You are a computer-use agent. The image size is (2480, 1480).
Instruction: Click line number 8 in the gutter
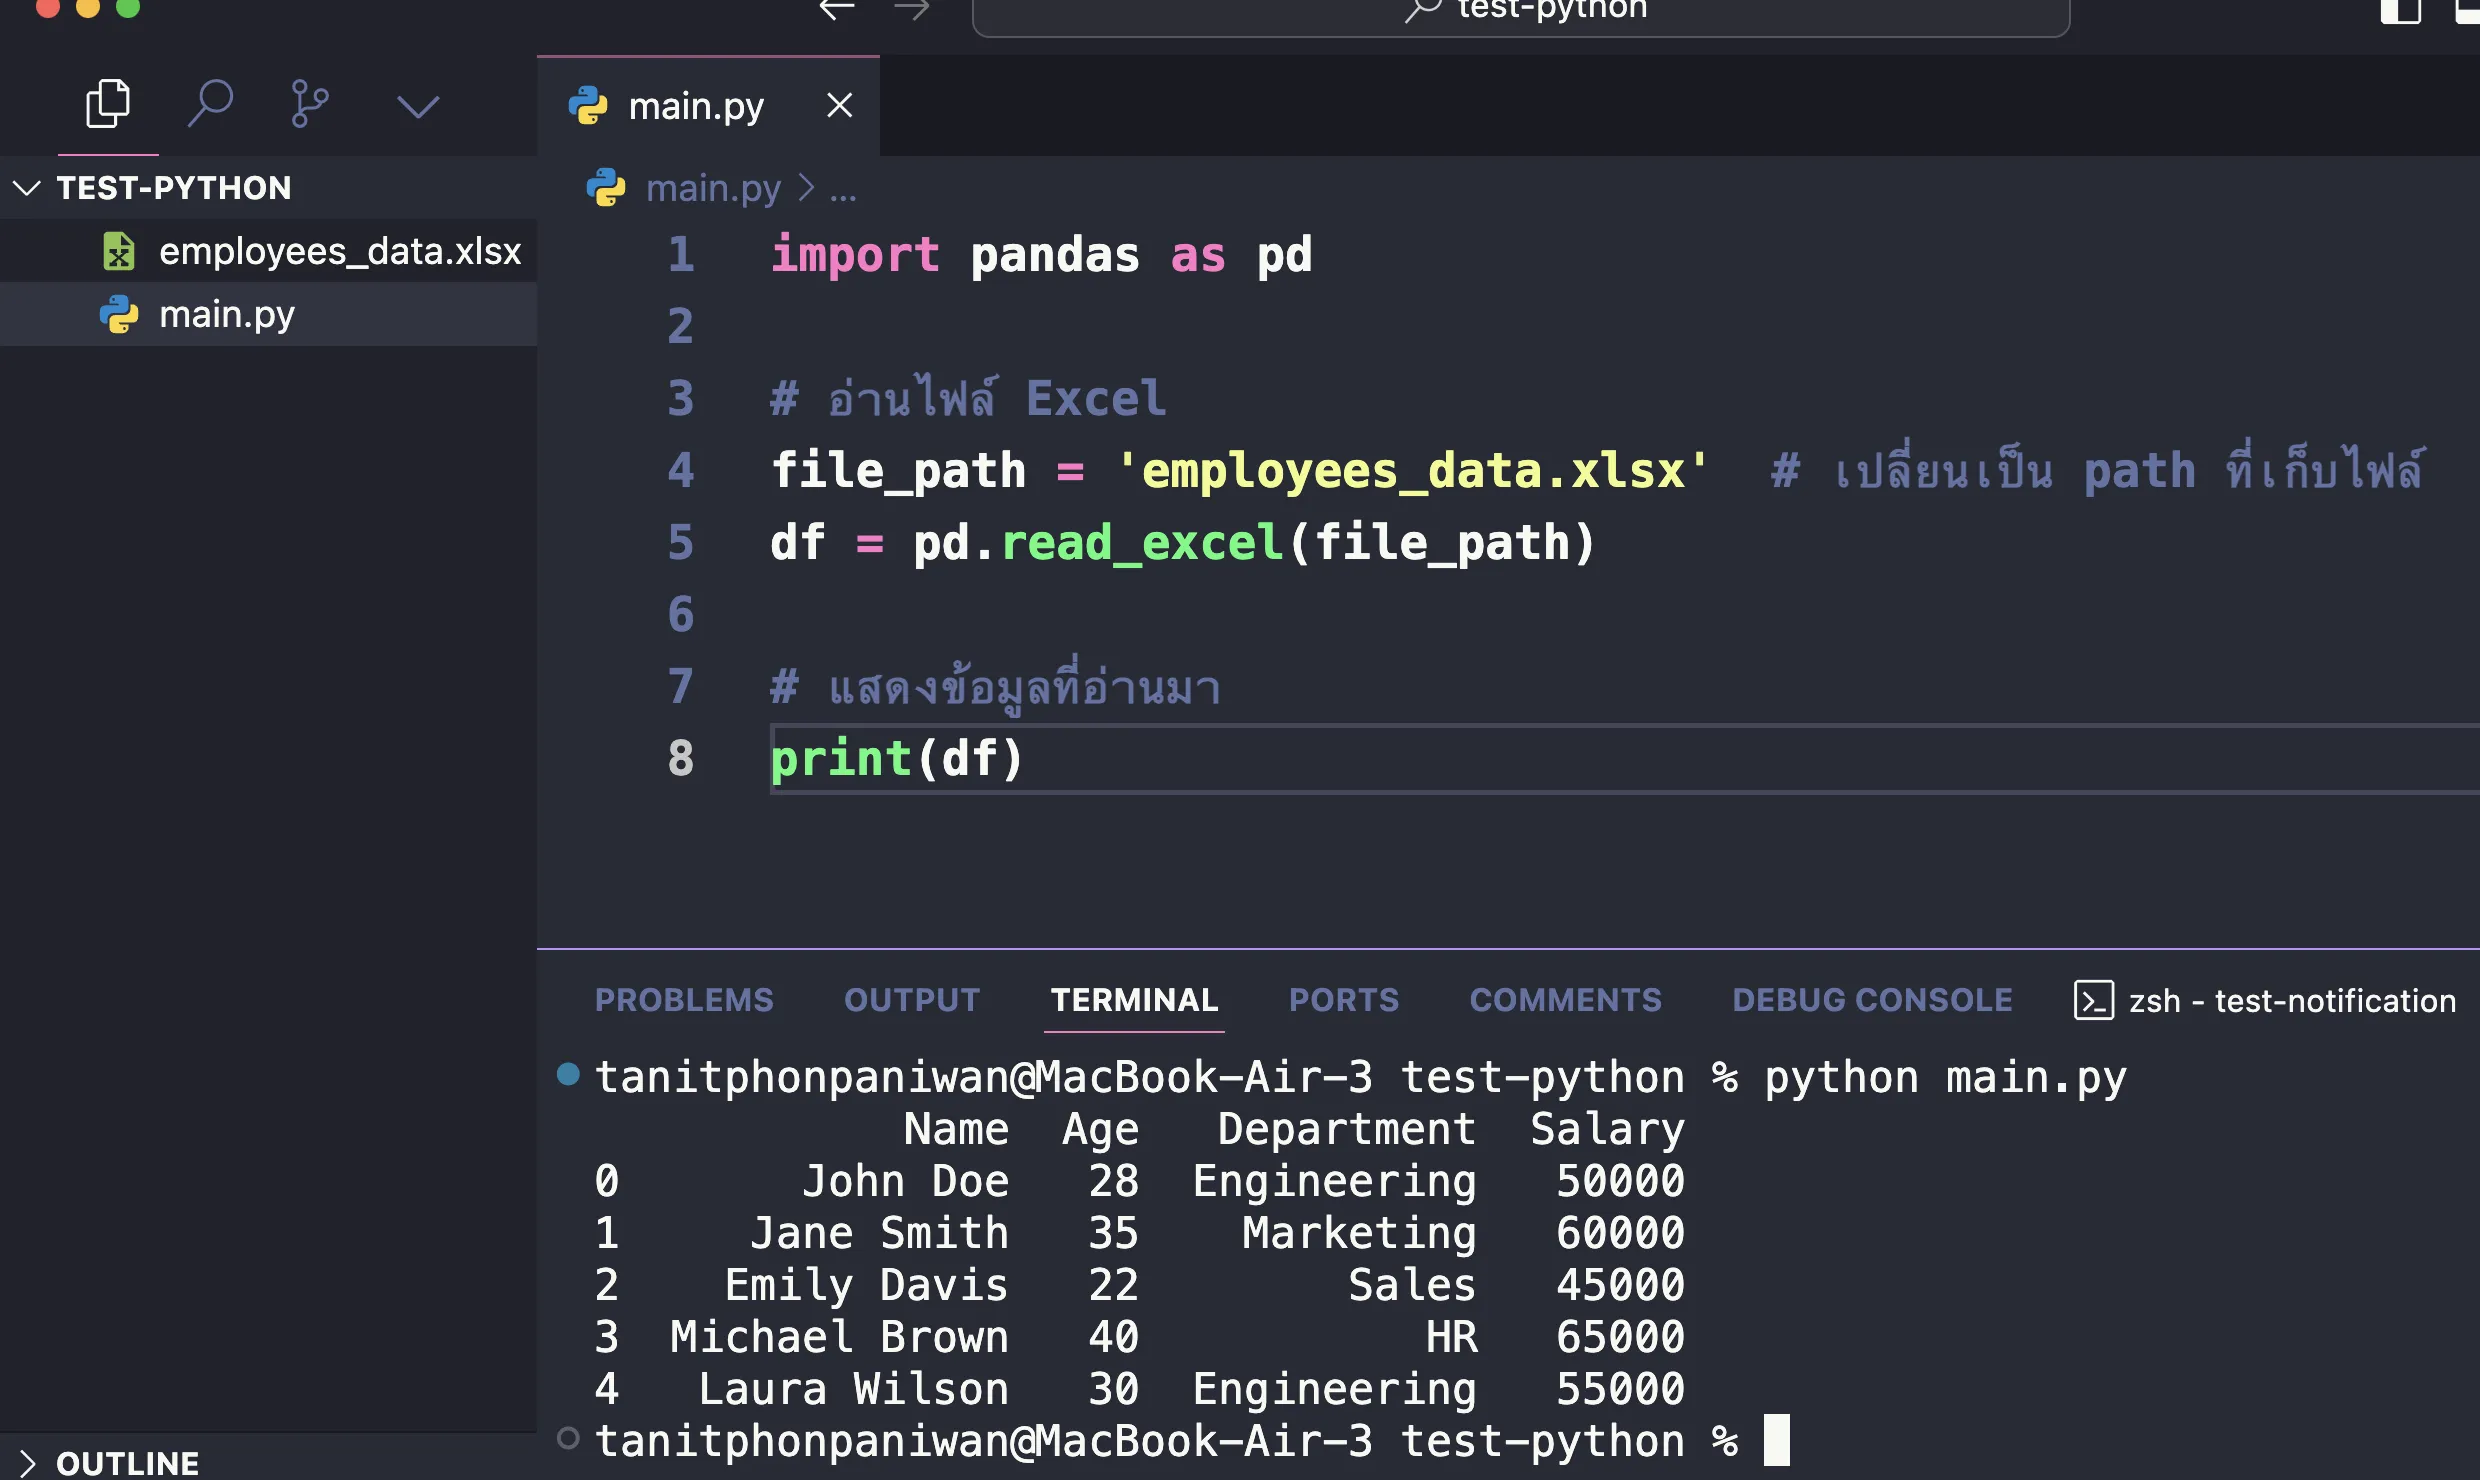point(681,758)
